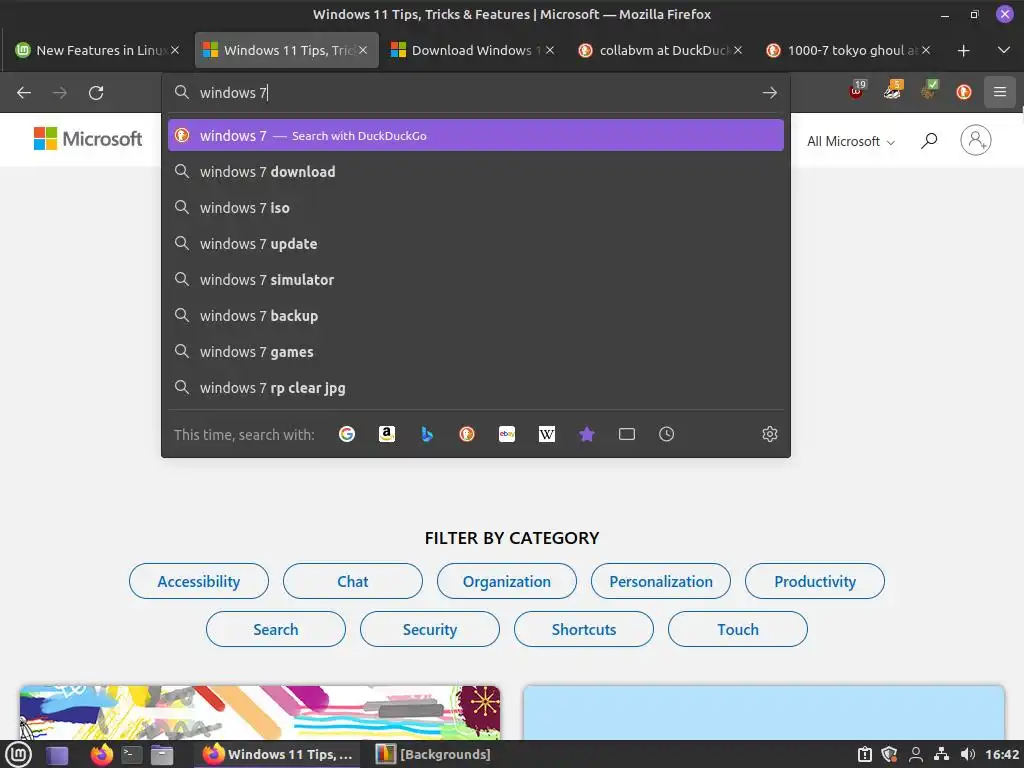1024x768 pixels.
Task: Open the uBlock Origin extension icon
Action: click(x=857, y=91)
